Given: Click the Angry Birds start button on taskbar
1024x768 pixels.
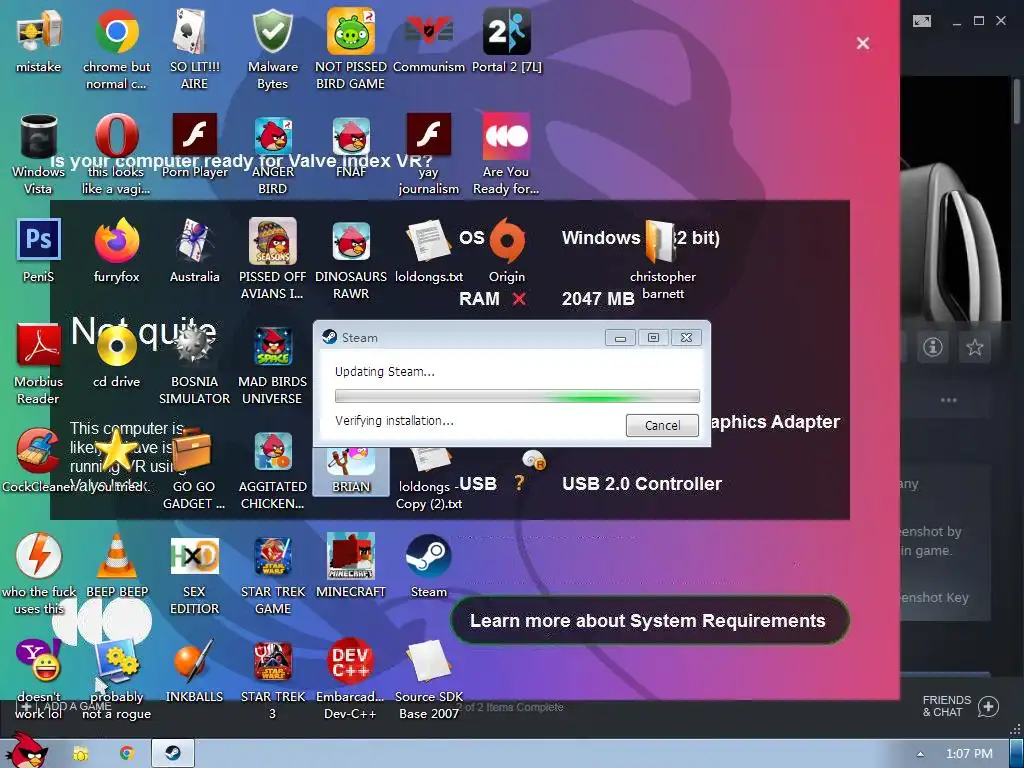Looking at the screenshot, I should coord(25,751).
